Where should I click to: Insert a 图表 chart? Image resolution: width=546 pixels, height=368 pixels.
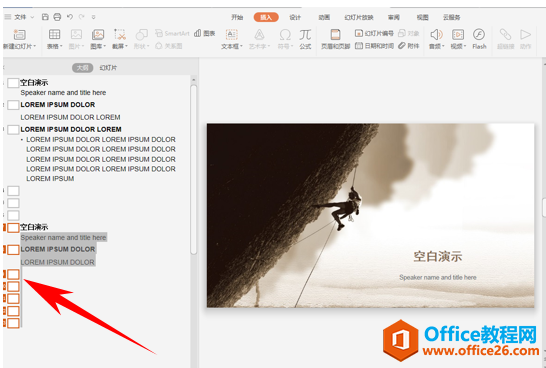(x=205, y=33)
